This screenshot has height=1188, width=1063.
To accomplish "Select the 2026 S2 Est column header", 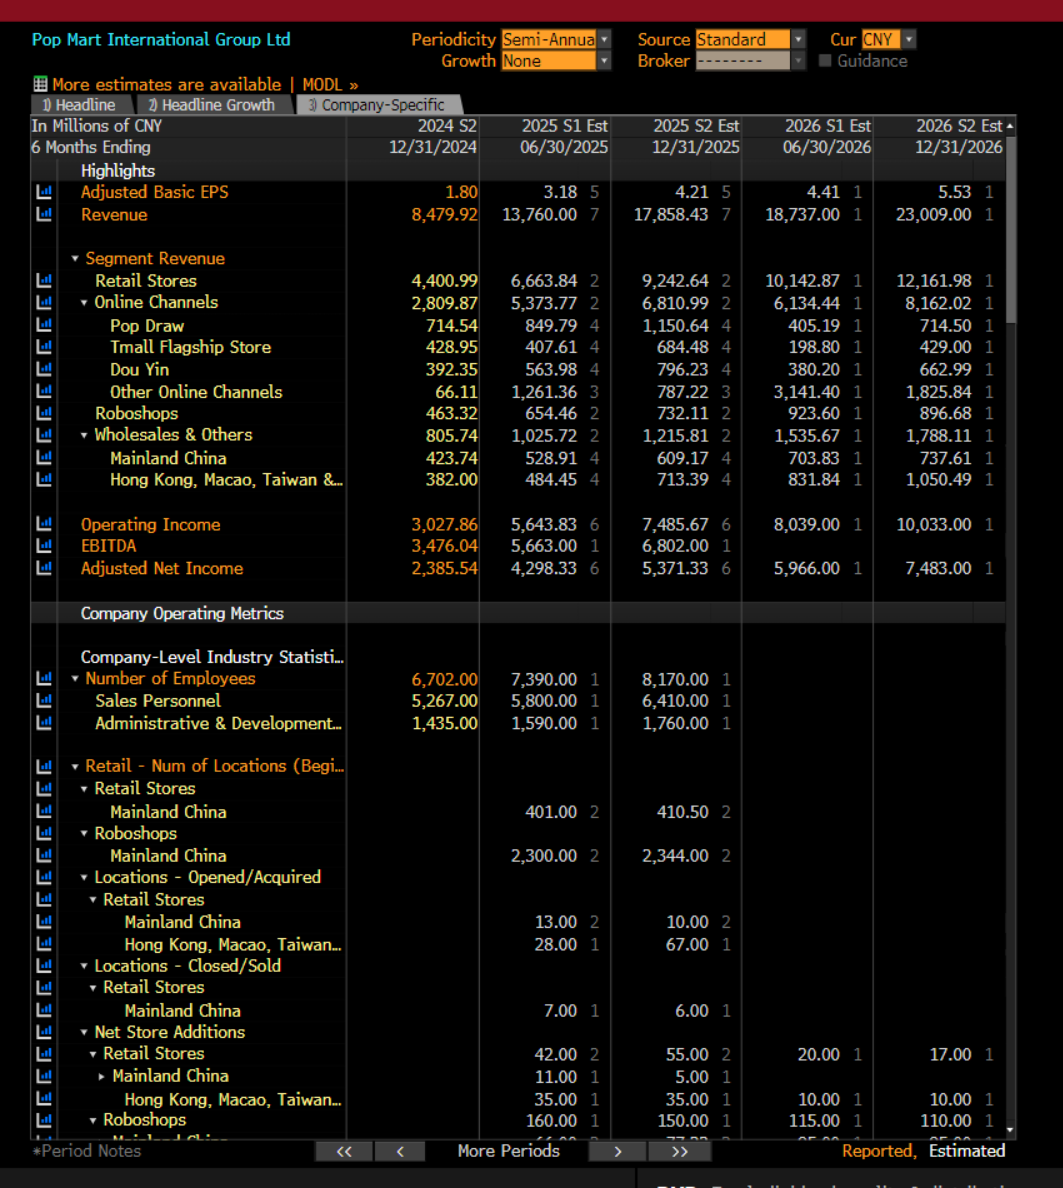I will tap(959, 126).
